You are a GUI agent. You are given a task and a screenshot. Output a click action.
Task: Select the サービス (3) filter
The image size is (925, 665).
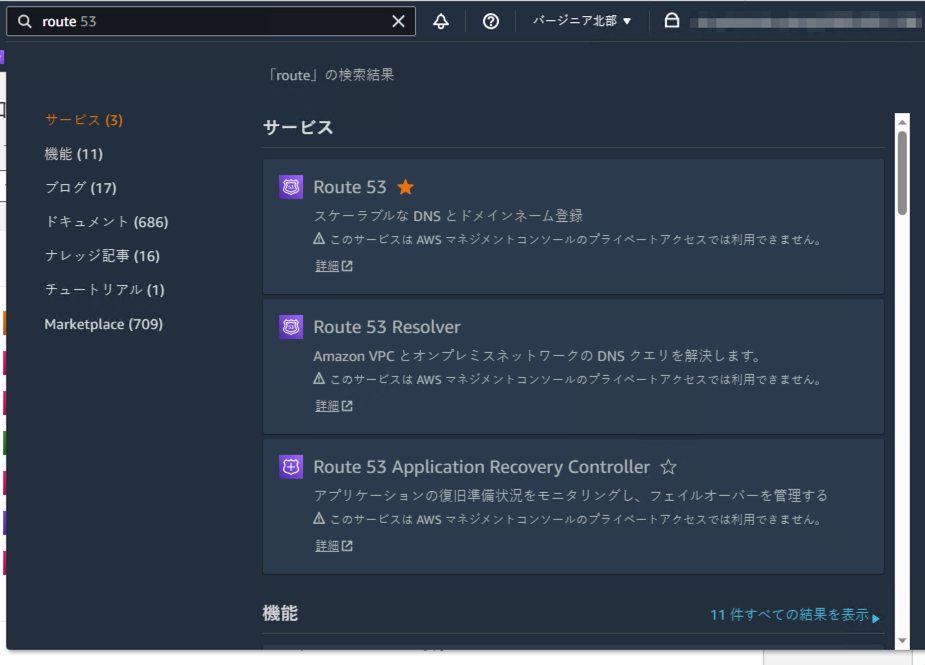pyautogui.click(x=84, y=120)
